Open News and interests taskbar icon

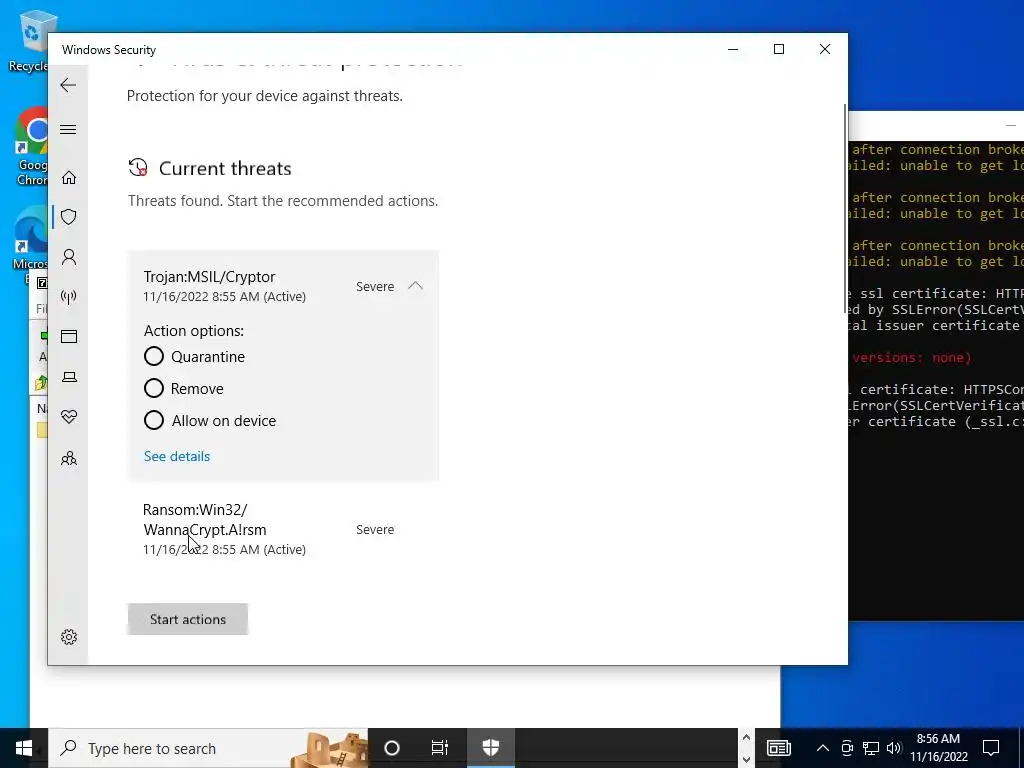pos(778,748)
